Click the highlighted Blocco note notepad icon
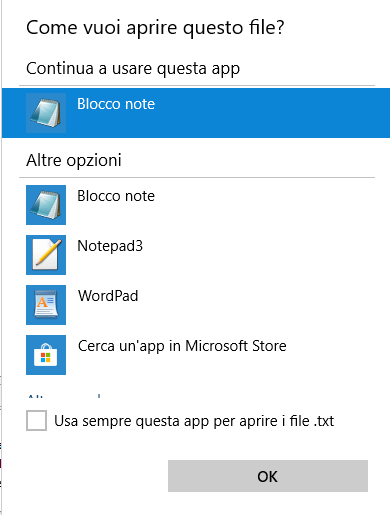 (46, 113)
